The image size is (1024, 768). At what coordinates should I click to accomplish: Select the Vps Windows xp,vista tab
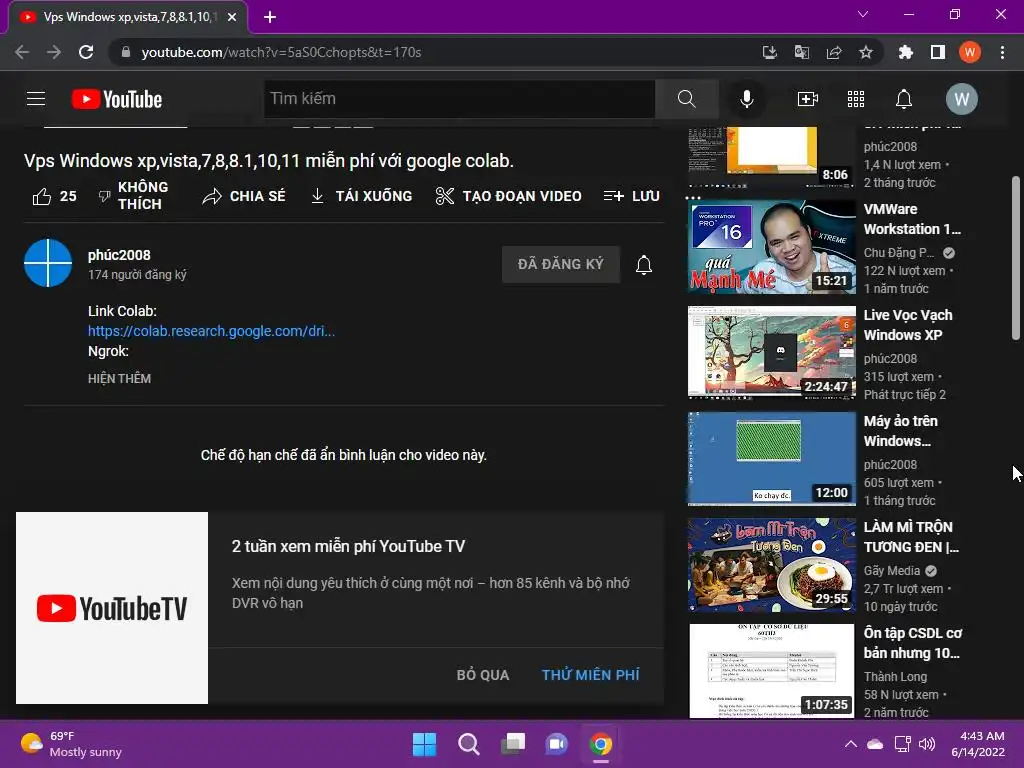tap(128, 17)
